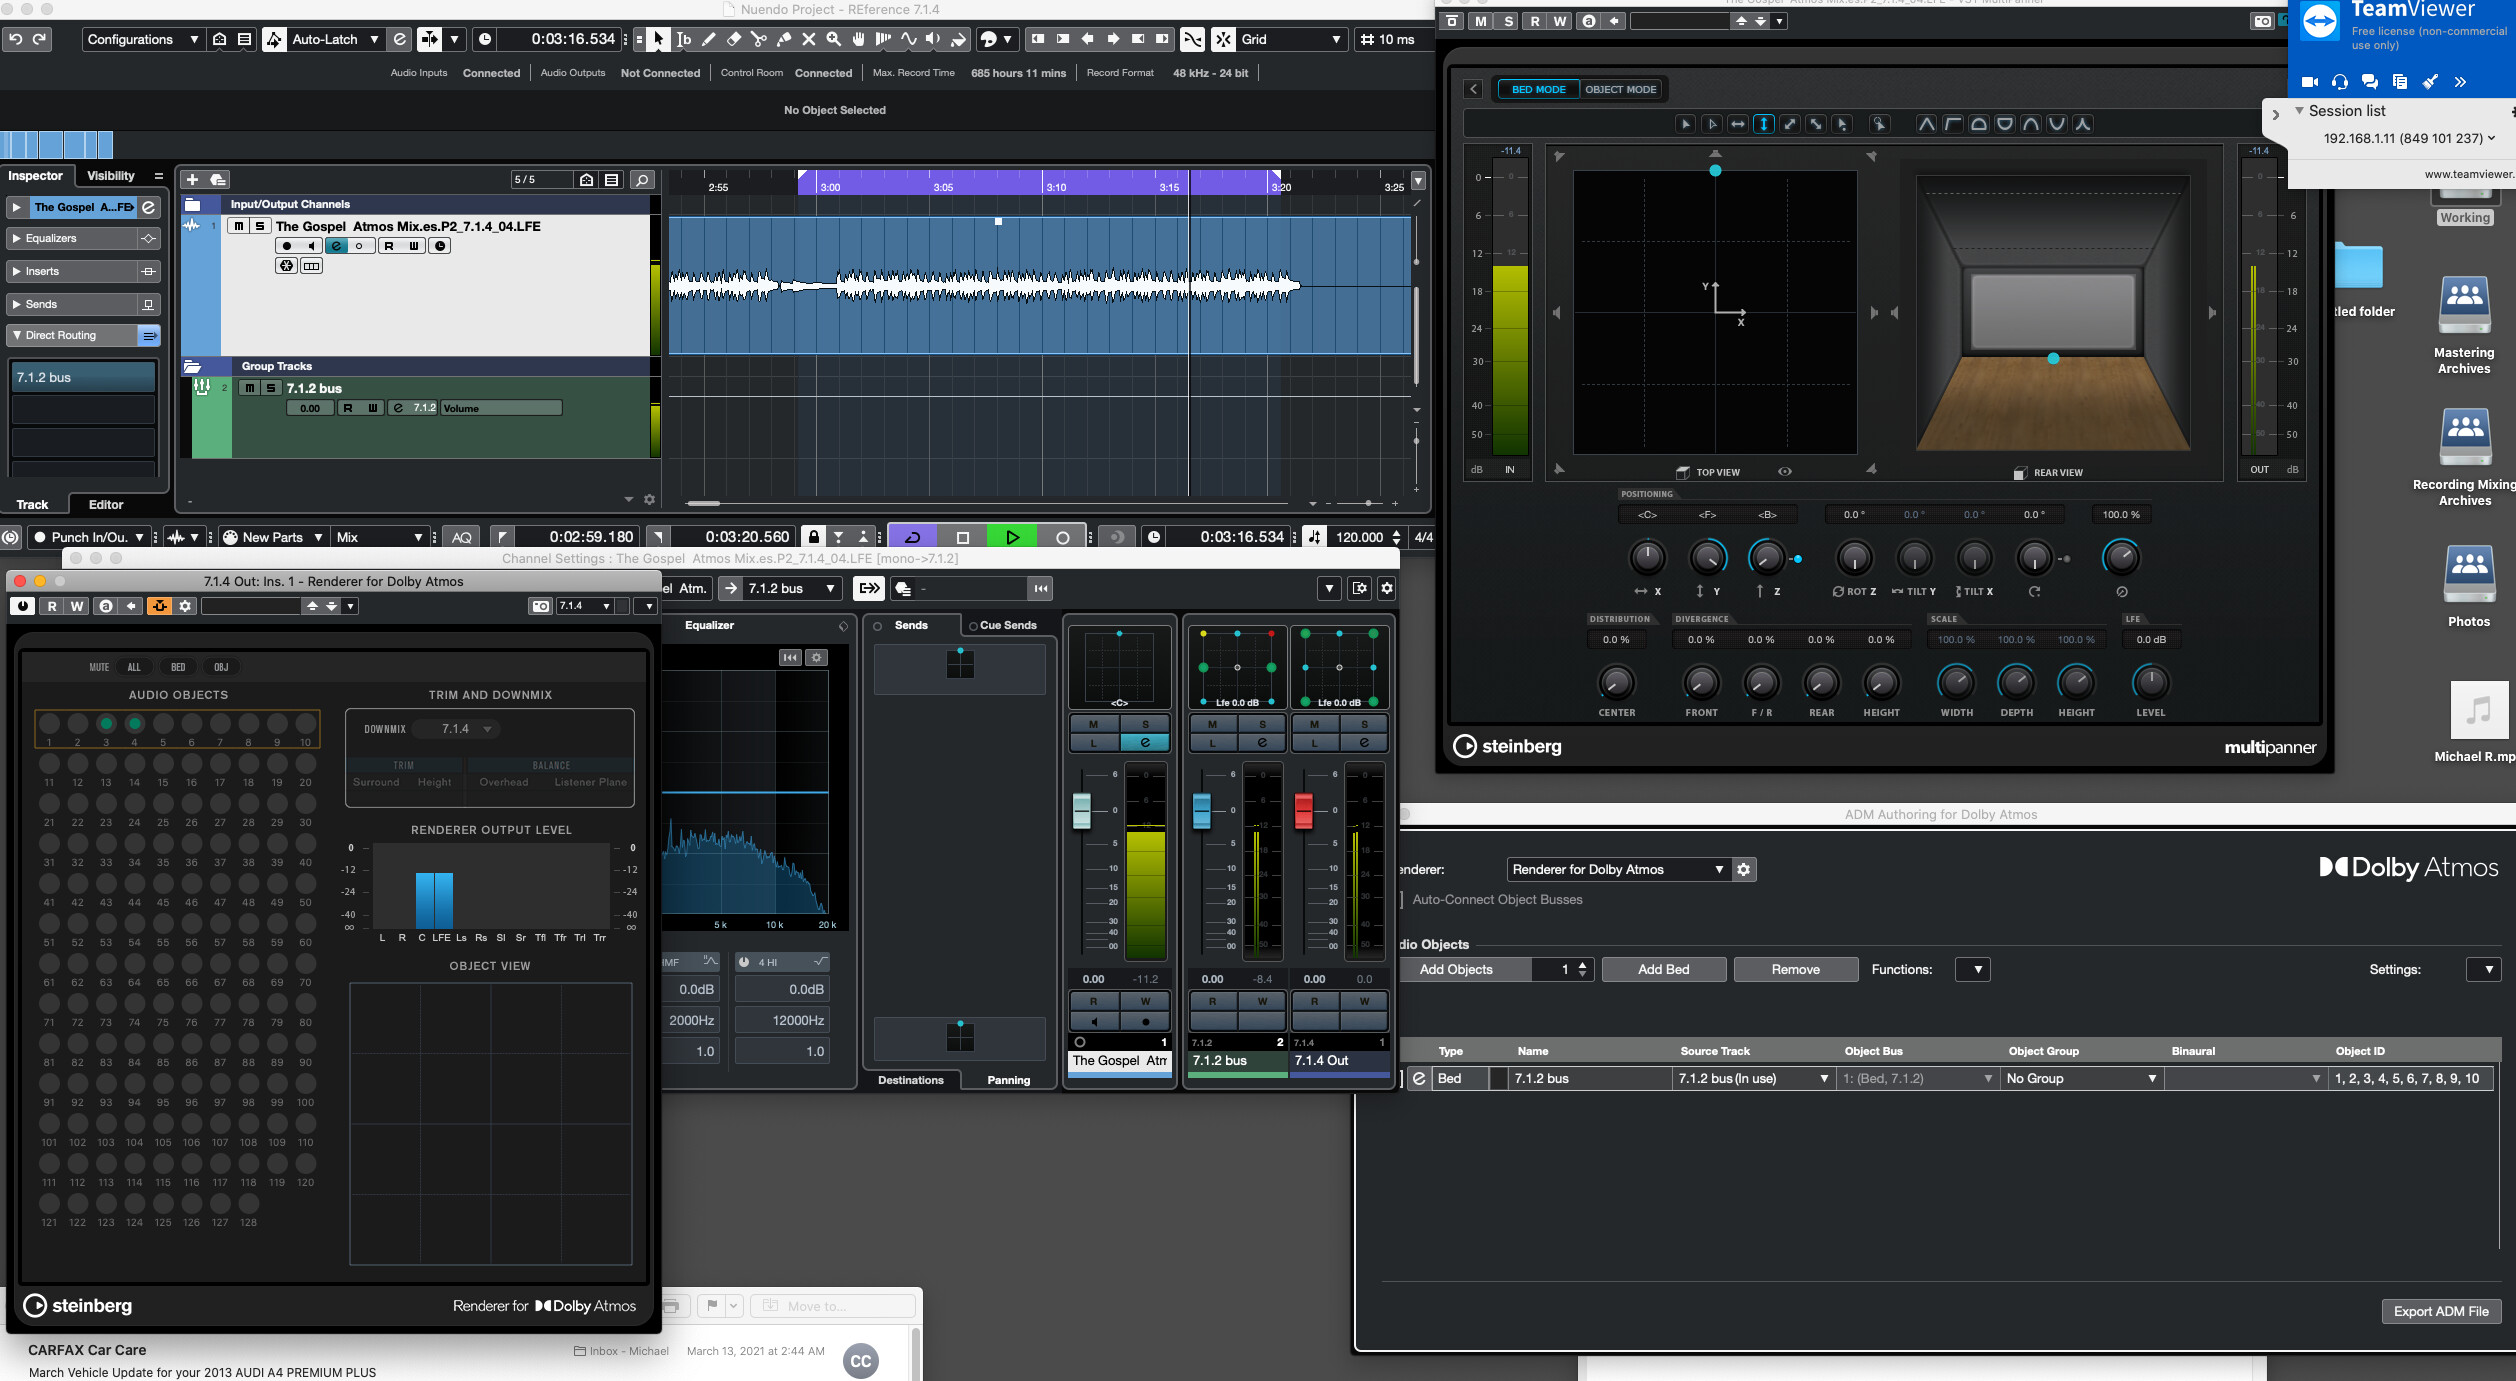Viewport: 2516px width, 1381px height.
Task: Solo the 7.1.2 bus group track
Action: click(x=271, y=388)
